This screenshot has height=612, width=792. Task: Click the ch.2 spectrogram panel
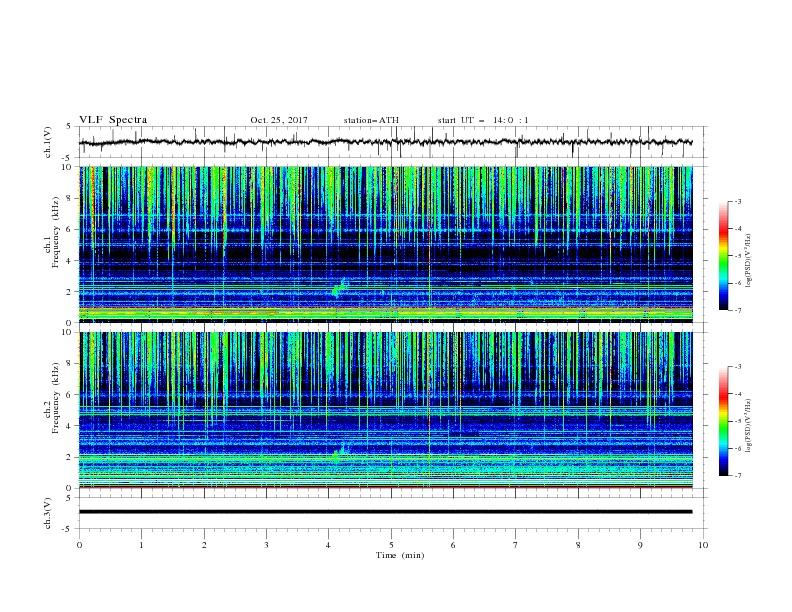(385, 410)
